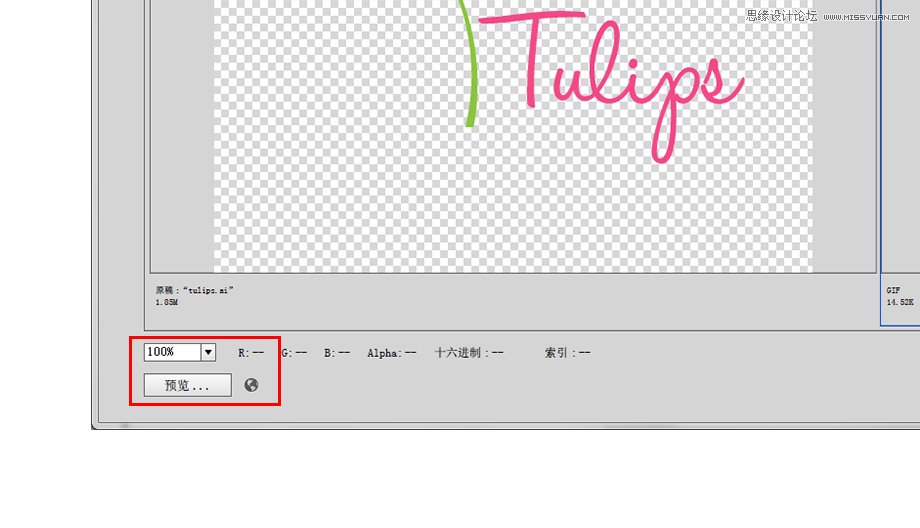Click the 预览... preview button
920x528 pixels.
187,385
